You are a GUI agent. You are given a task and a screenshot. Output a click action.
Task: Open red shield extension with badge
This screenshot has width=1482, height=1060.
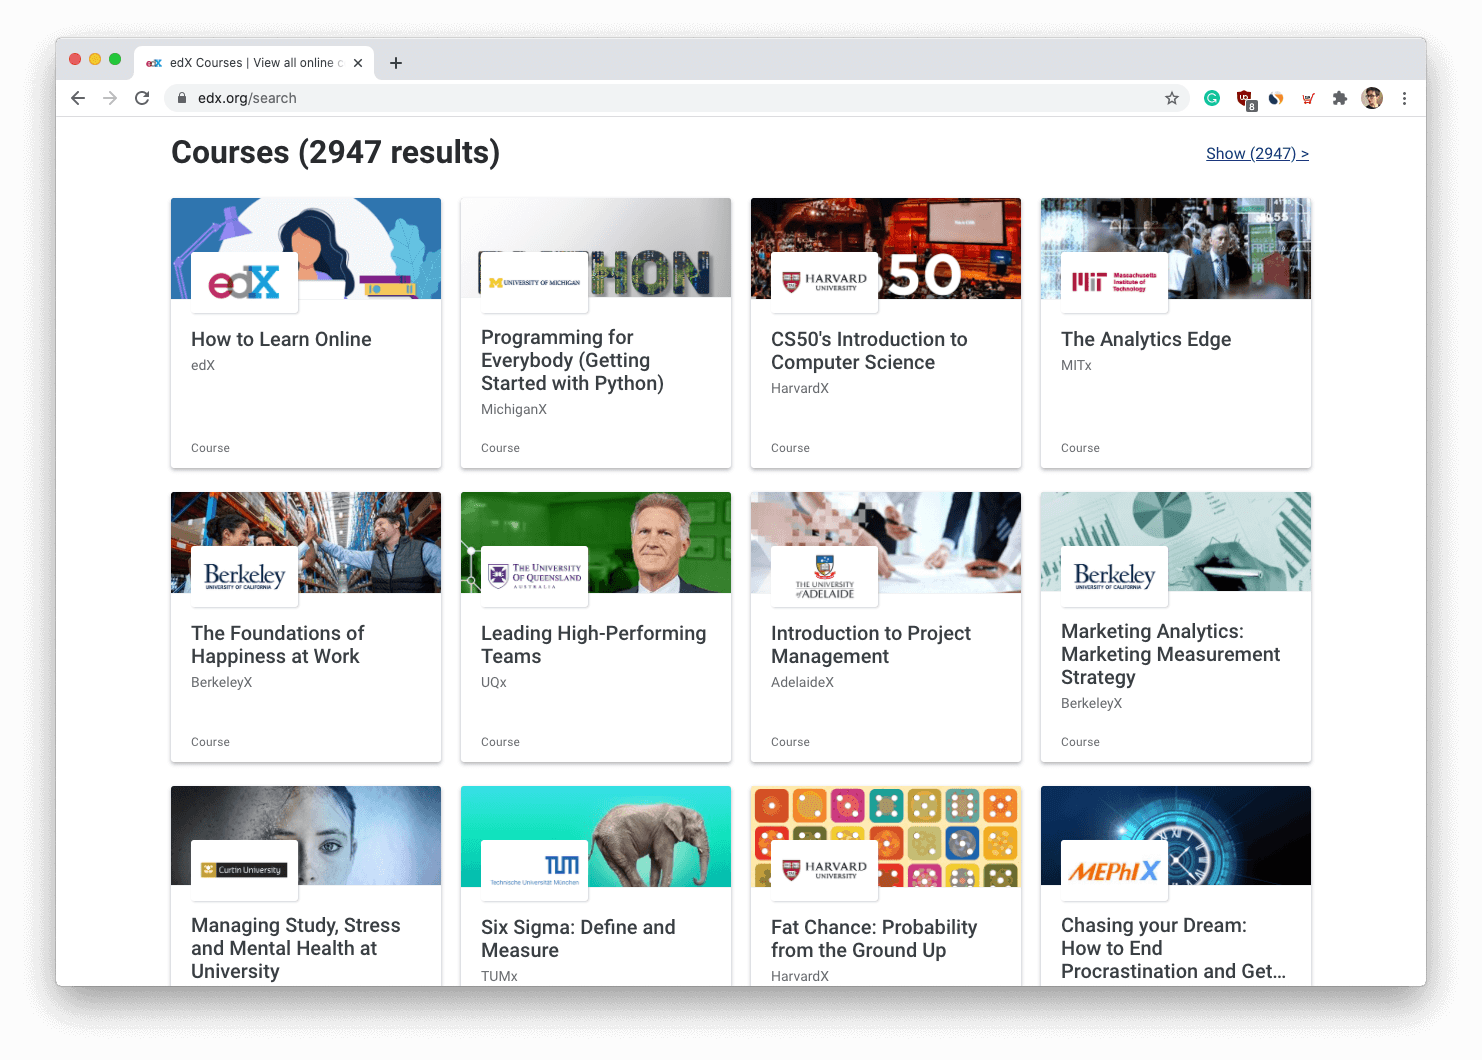coord(1245,99)
